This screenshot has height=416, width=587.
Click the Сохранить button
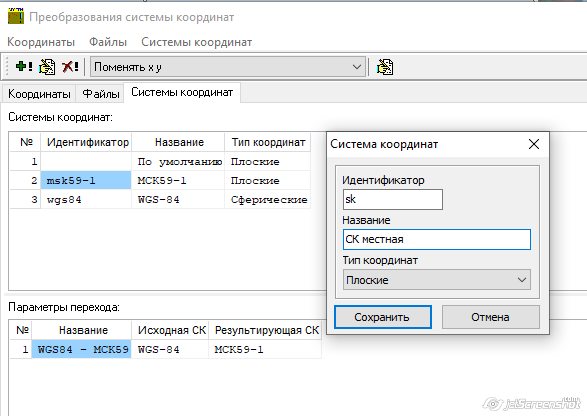(382, 317)
